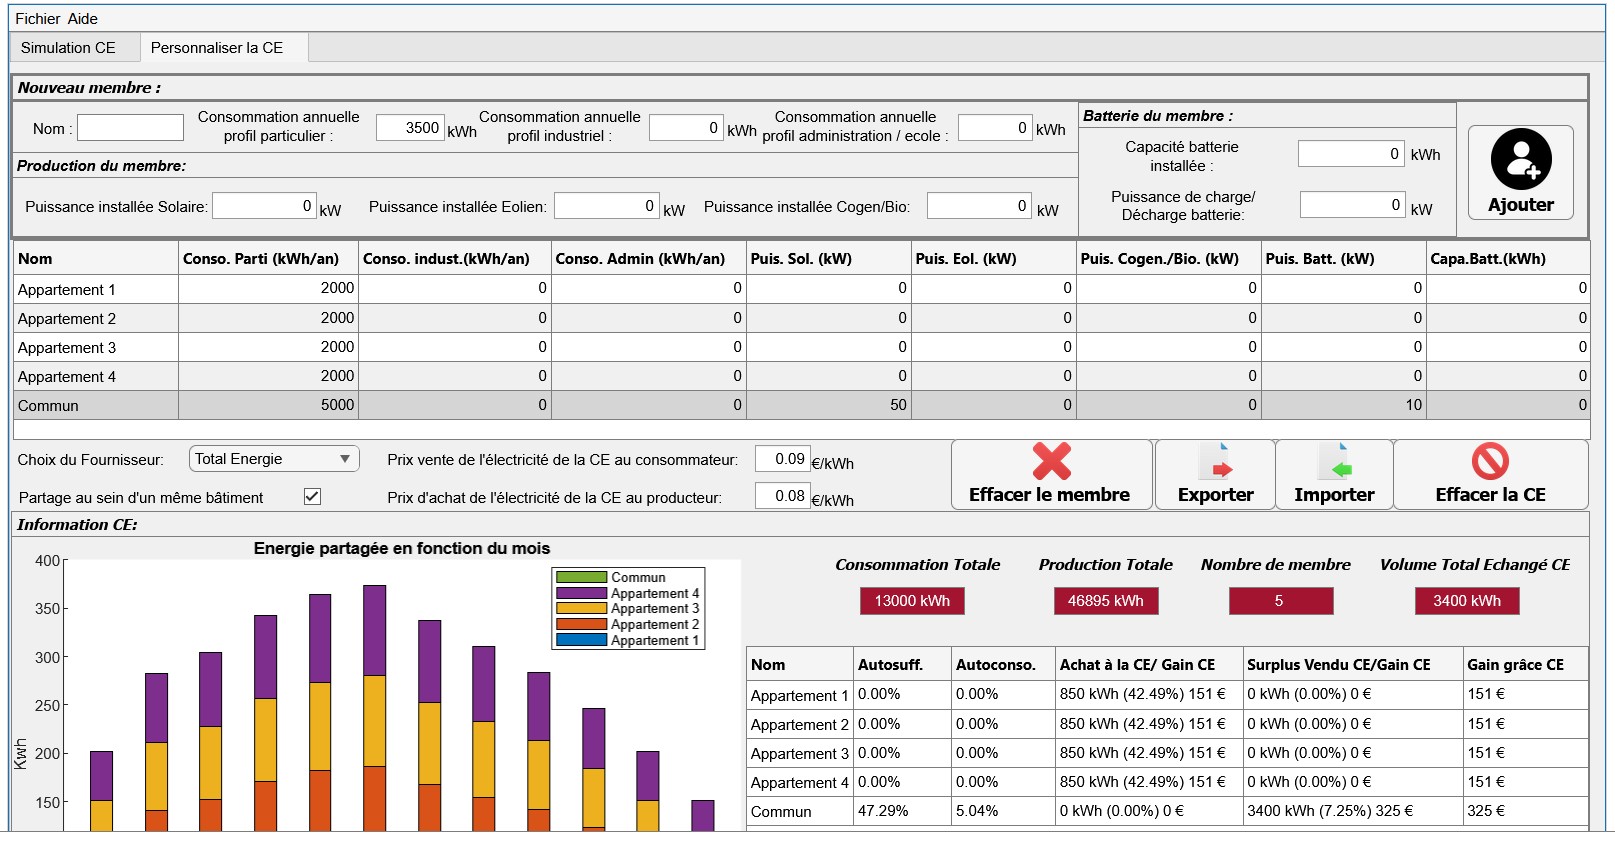This screenshot has height=851, width=1615.
Task: Click the Ajouter add-member icon
Action: (1521, 159)
